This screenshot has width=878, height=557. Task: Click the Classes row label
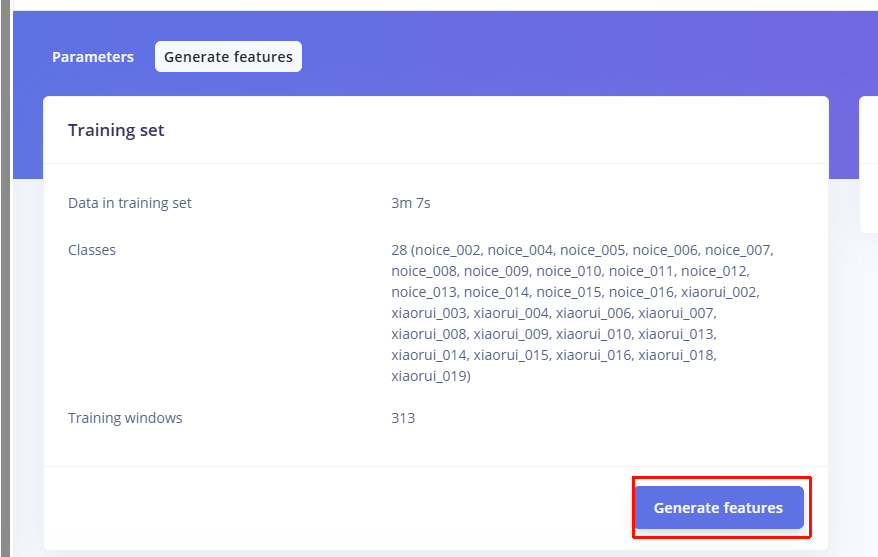(92, 250)
